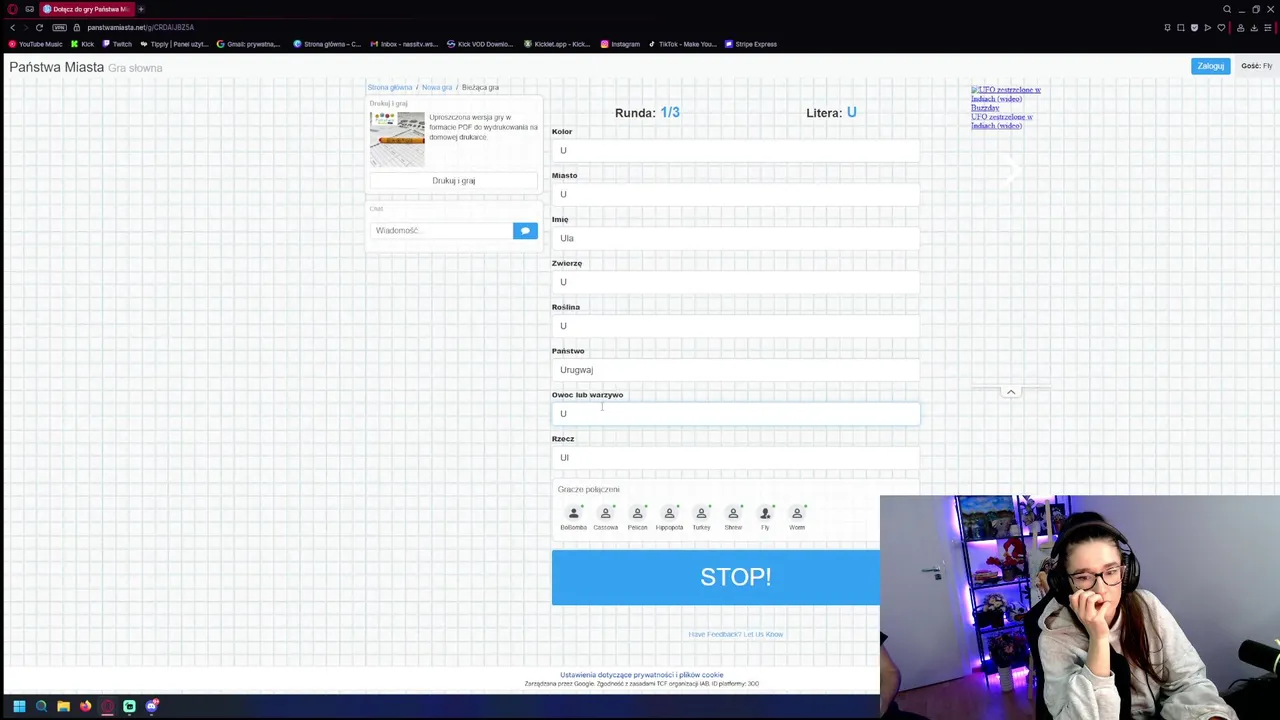The height and width of the screenshot is (720, 1280).
Task: Click the Roślina answer field
Action: (736, 326)
